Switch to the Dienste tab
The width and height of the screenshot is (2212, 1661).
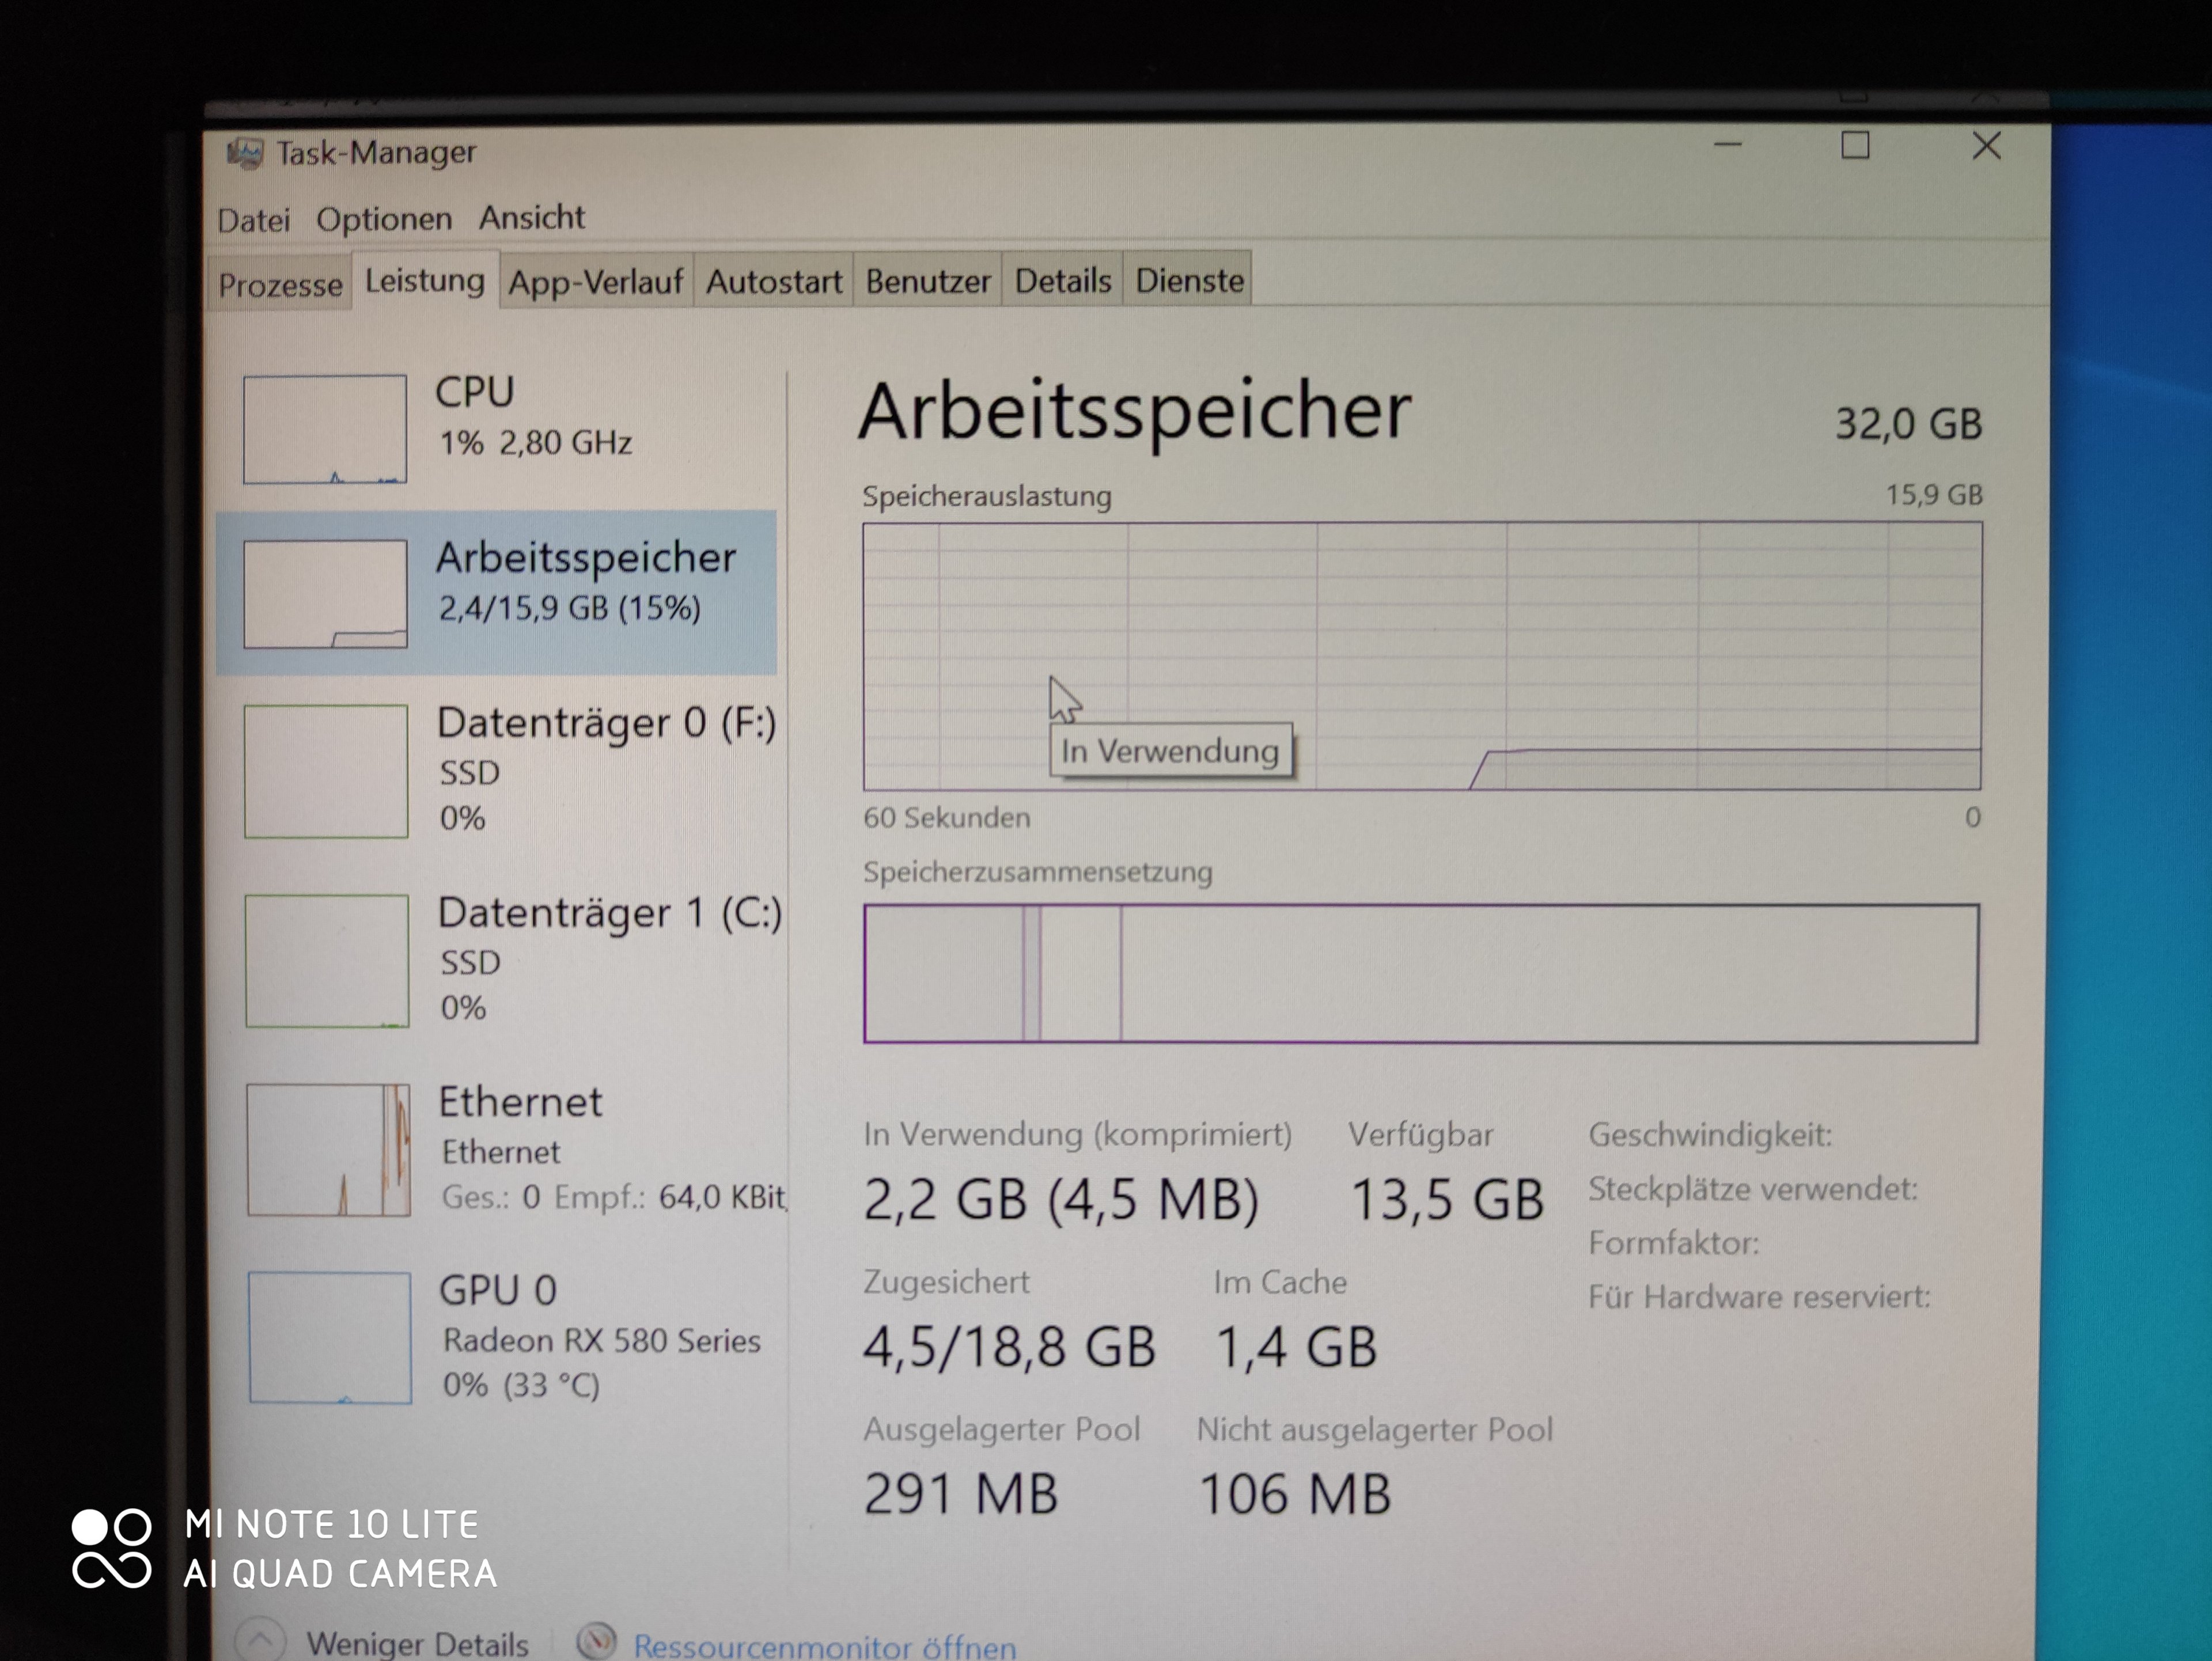click(1189, 280)
